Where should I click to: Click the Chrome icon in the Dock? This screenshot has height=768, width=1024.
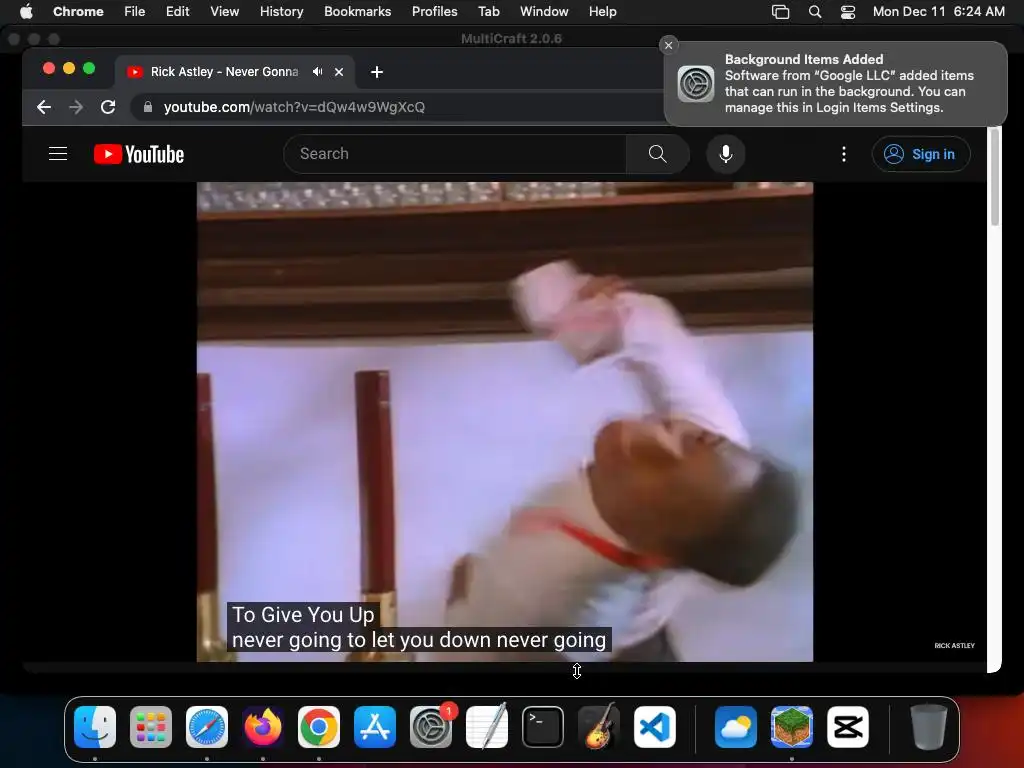tap(319, 727)
